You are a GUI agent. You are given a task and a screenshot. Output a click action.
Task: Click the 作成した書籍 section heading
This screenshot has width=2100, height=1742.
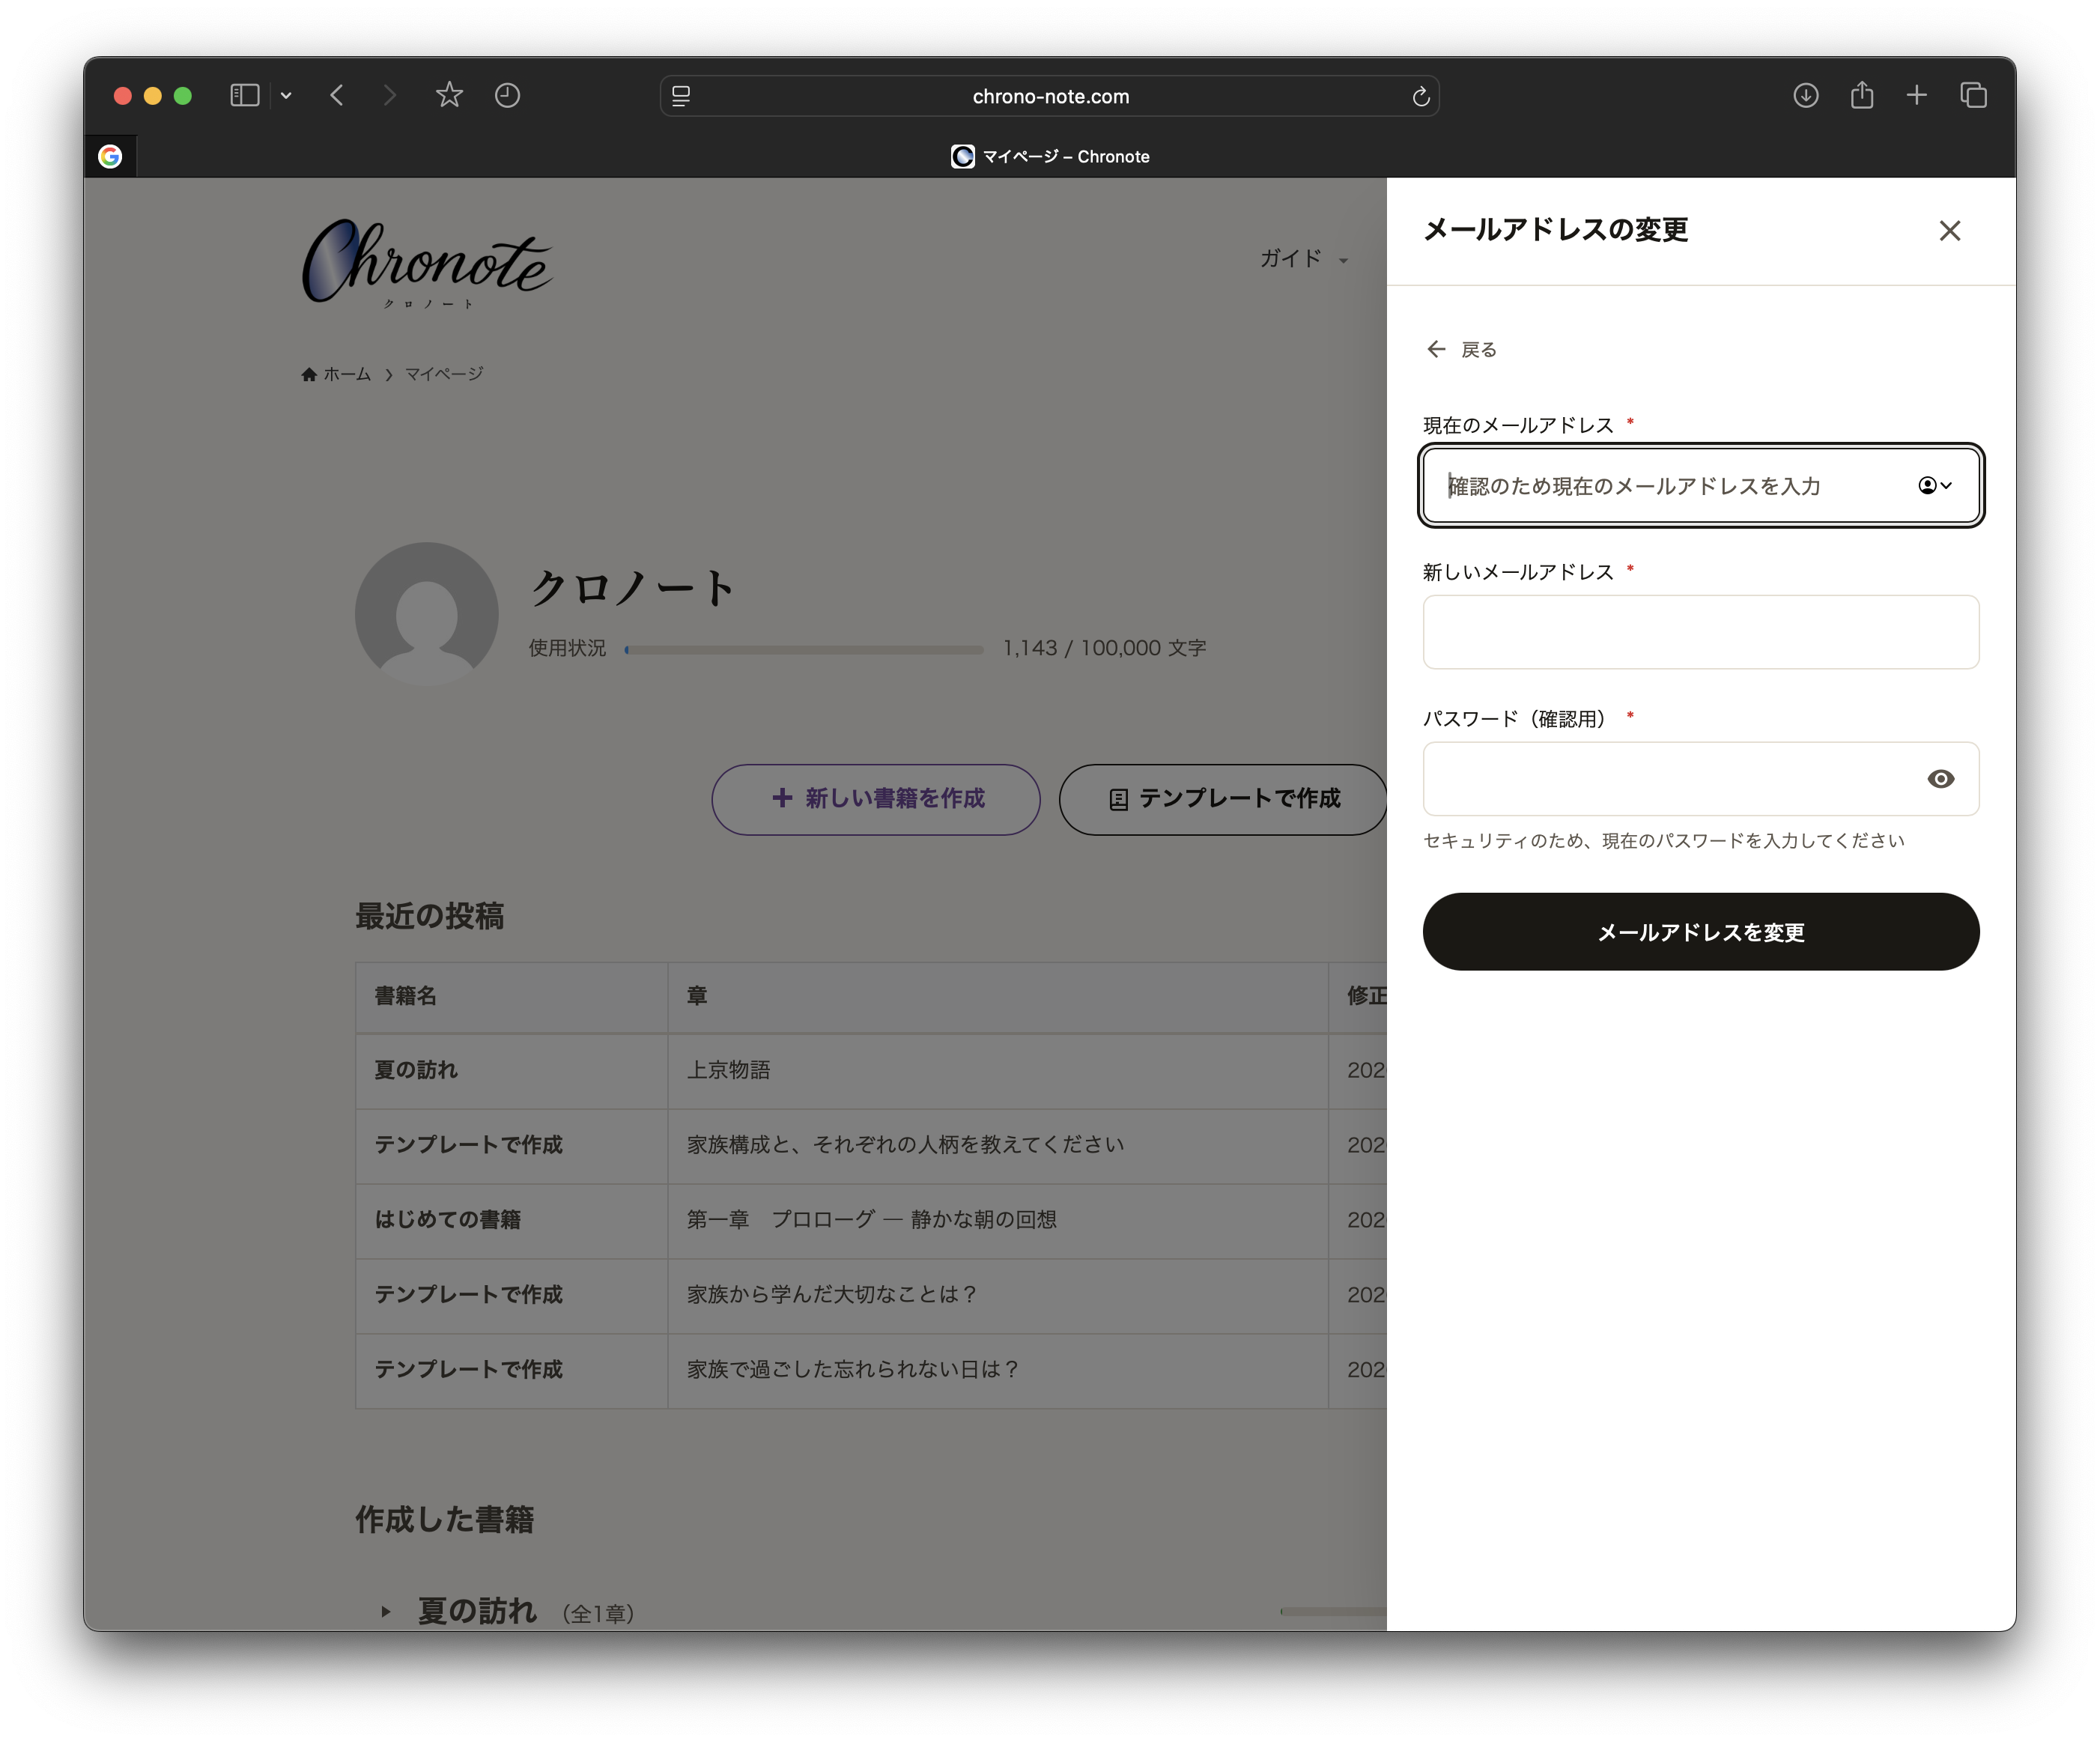click(x=444, y=1520)
